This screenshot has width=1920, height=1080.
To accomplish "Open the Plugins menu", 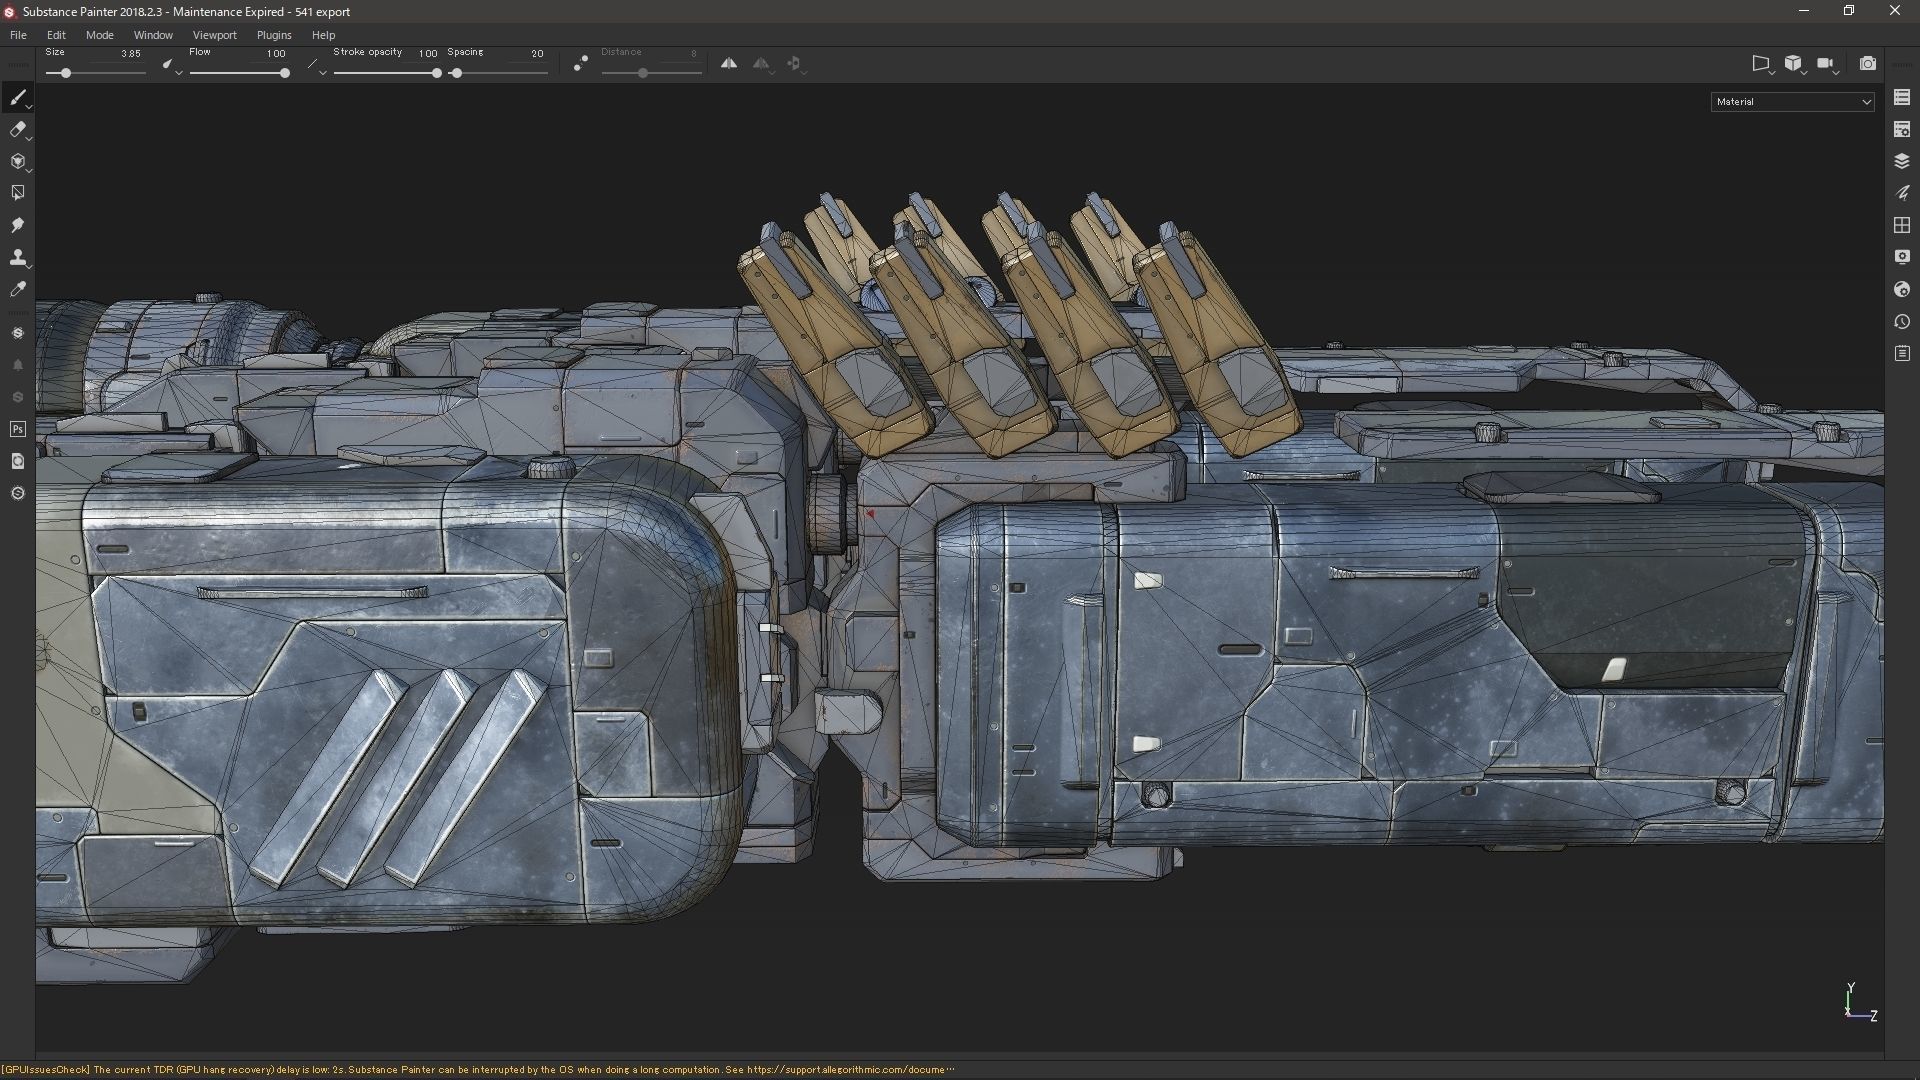I will [x=274, y=35].
